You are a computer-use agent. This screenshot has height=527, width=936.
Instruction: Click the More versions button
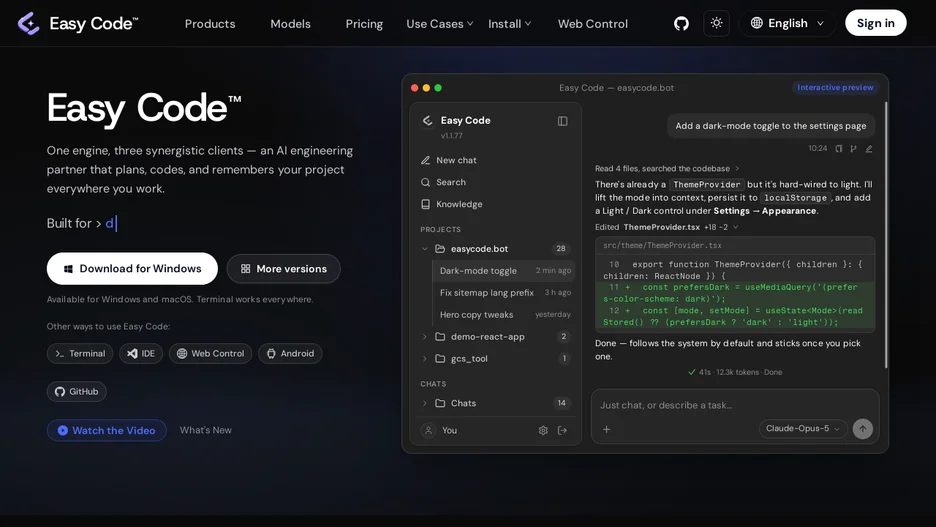click(284, 269)
